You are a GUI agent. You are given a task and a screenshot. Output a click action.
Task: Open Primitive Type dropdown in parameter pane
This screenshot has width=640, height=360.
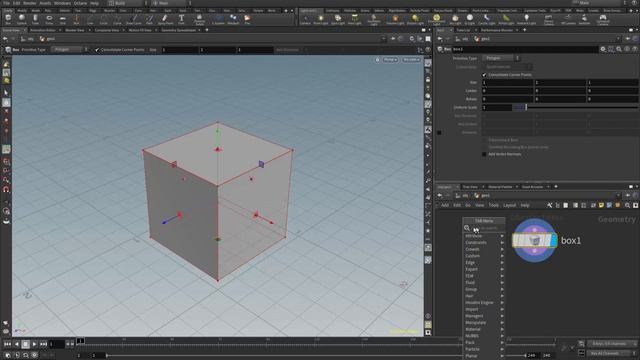click(x=502, y=58)
